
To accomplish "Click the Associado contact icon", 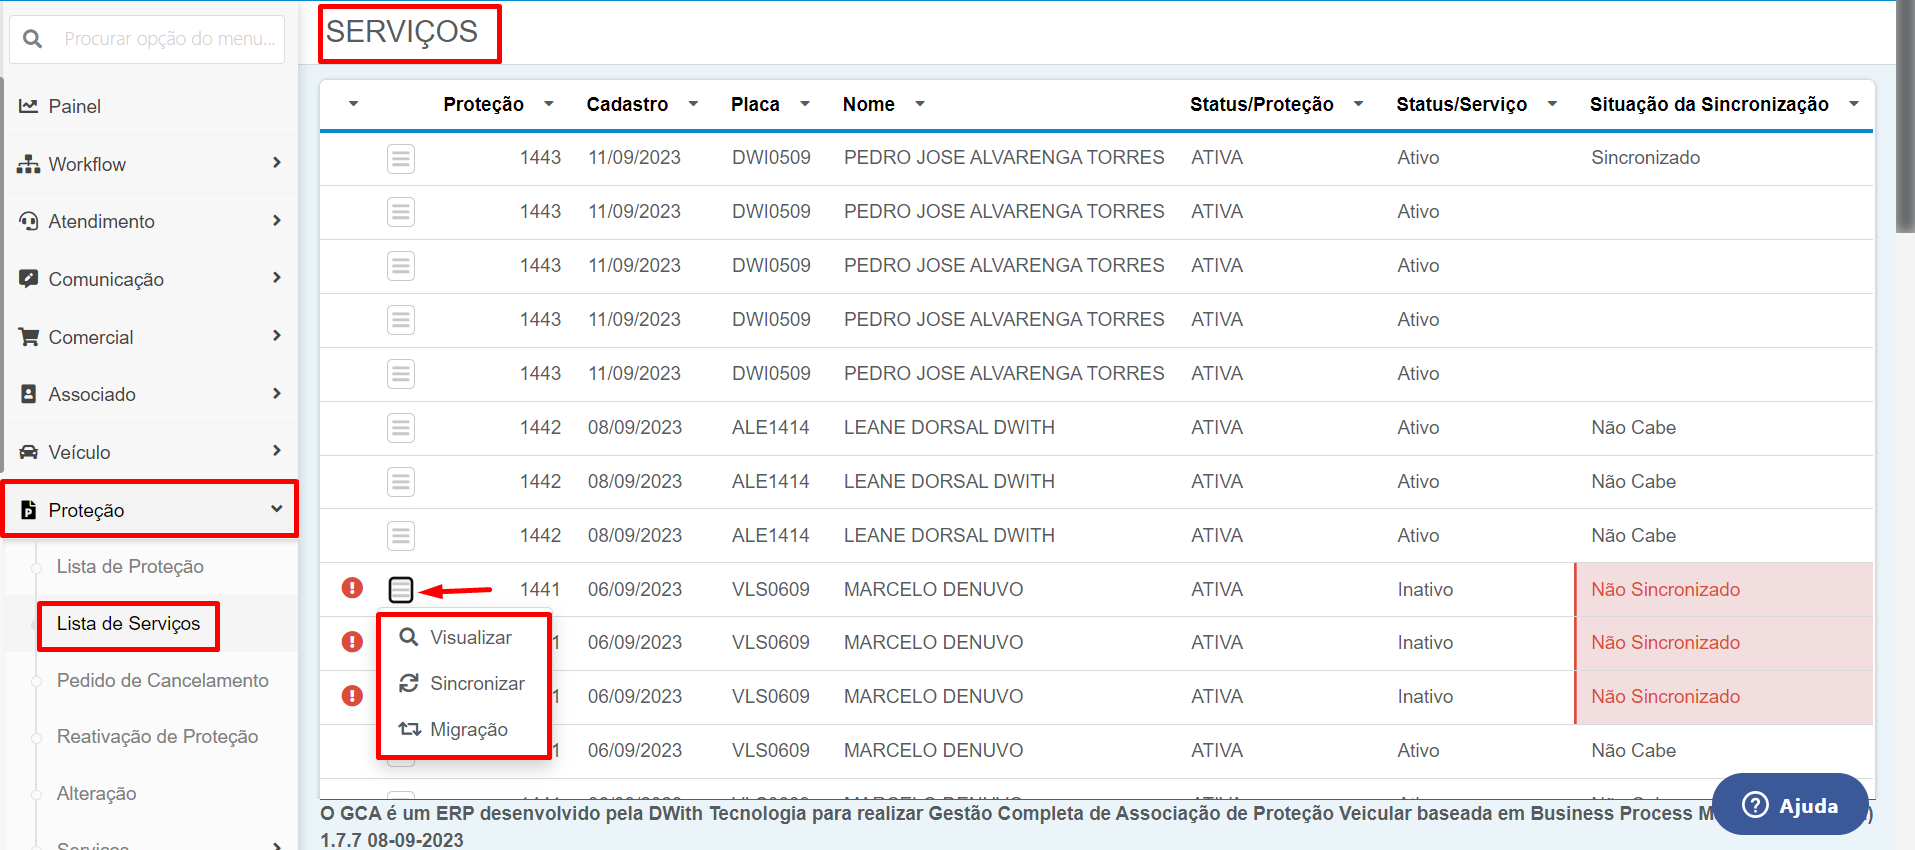I will (x=28, y=394).
